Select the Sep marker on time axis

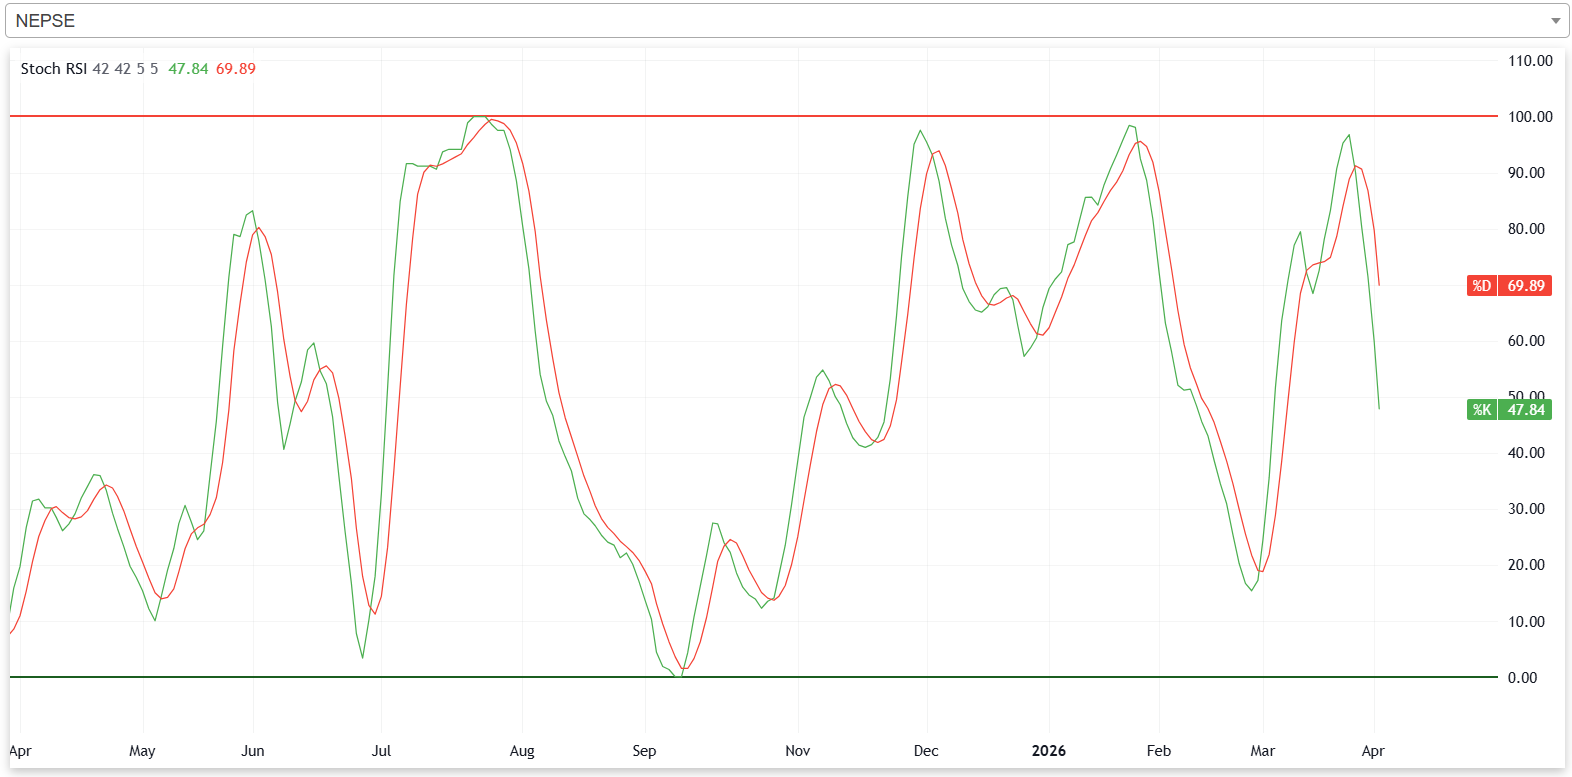pyautogui.click(x=644, y=751)
